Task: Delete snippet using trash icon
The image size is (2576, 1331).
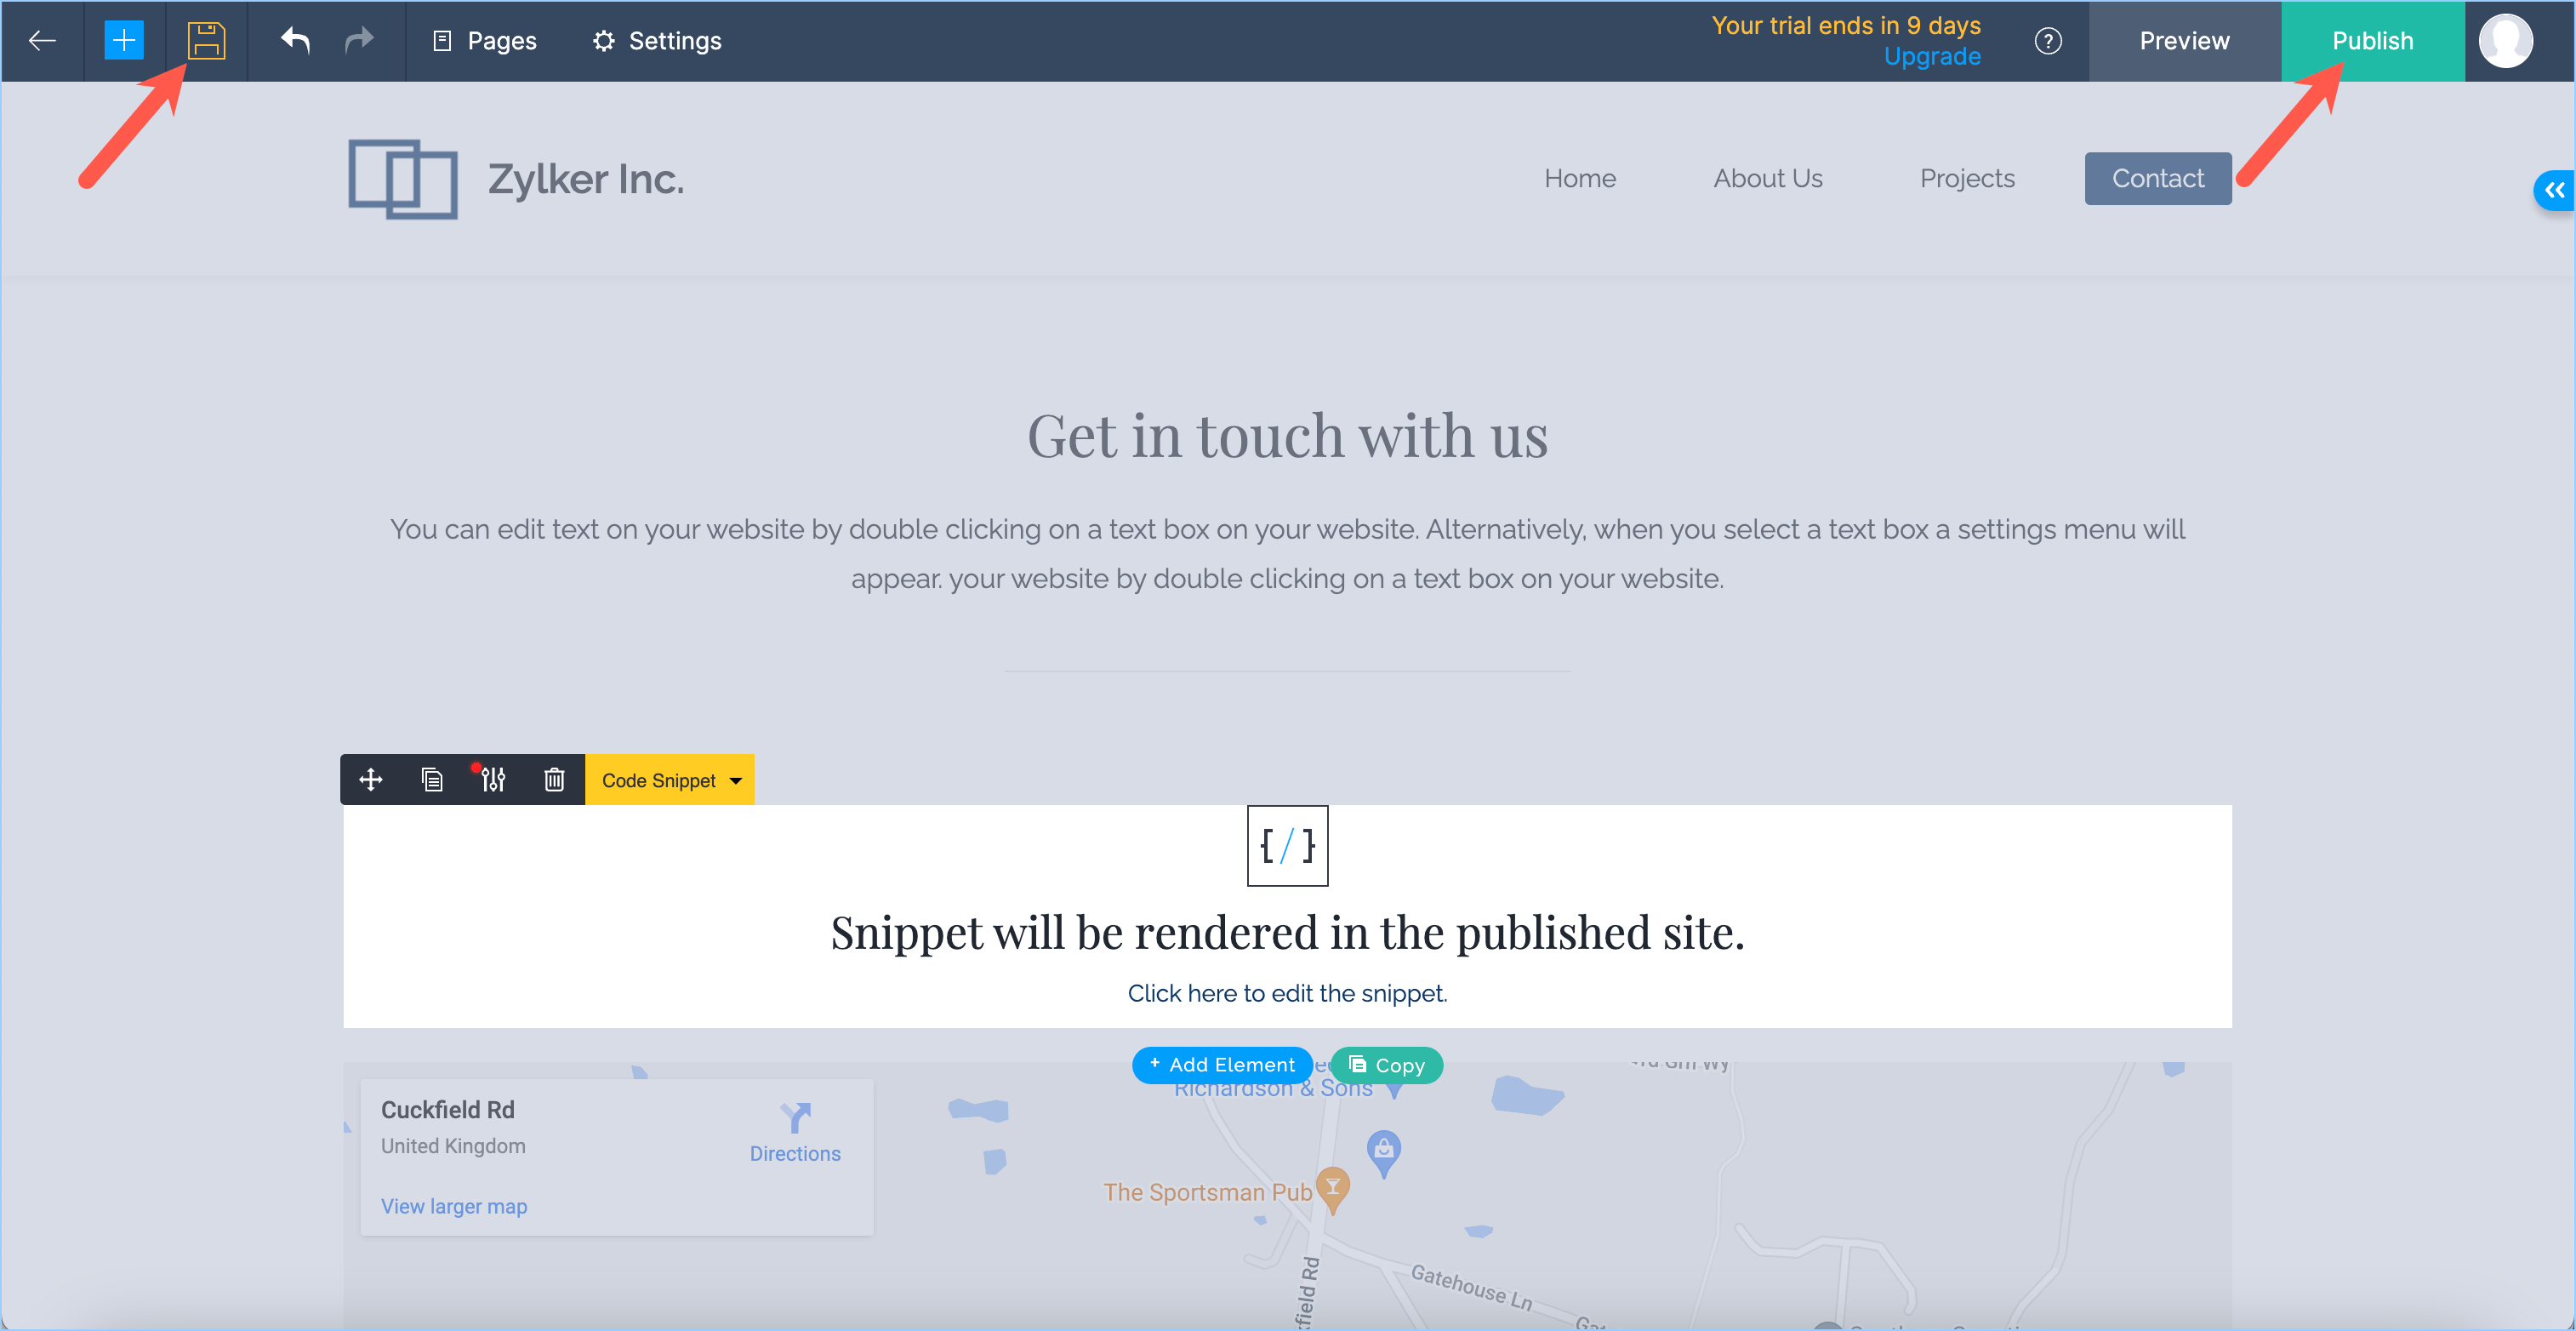Action: click(x=554, y=780)
